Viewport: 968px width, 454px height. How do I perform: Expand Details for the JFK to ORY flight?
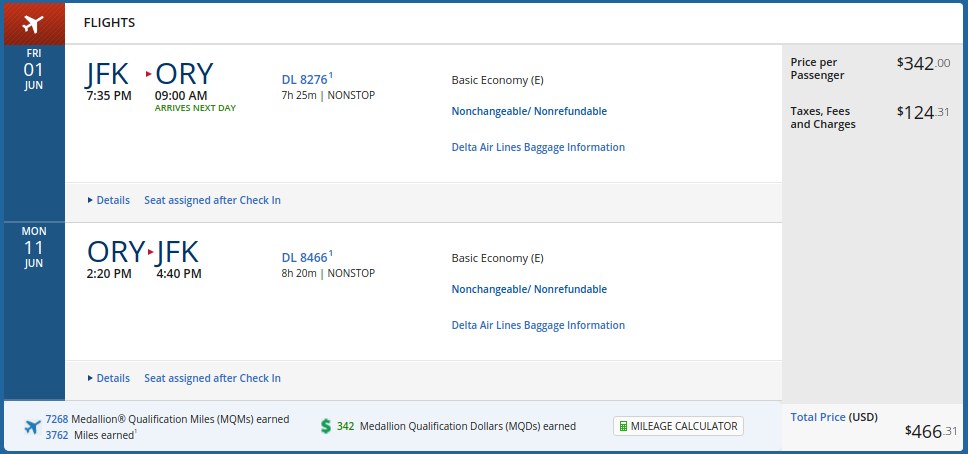[109, 200]
